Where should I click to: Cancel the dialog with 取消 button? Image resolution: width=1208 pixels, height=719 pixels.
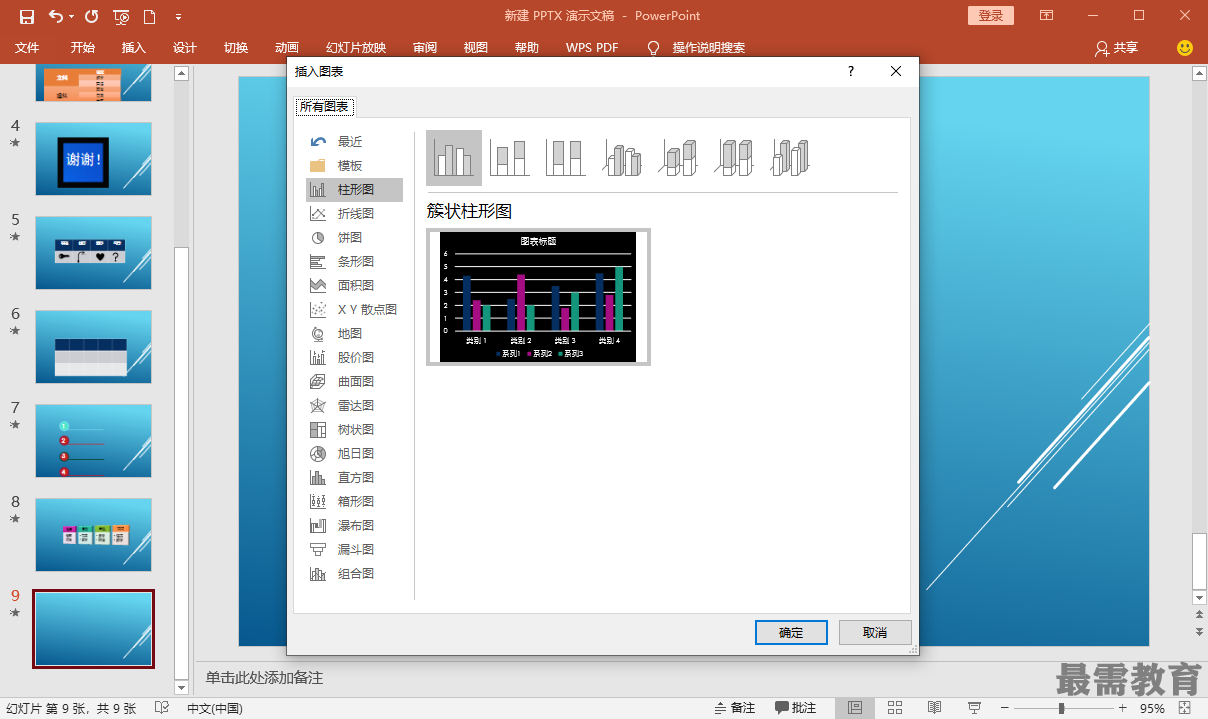[875, 633]
